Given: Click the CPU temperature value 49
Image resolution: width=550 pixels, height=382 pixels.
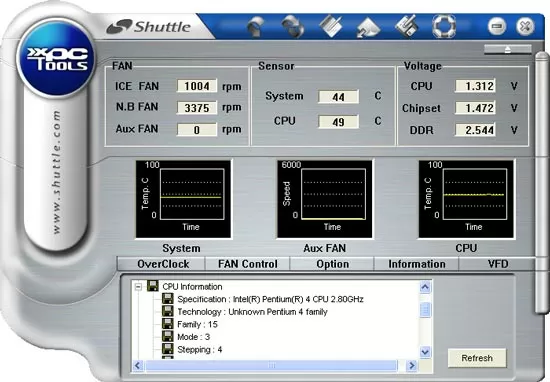Looking at the screenshot, I should pyautogui.click(x=338, y=122).
